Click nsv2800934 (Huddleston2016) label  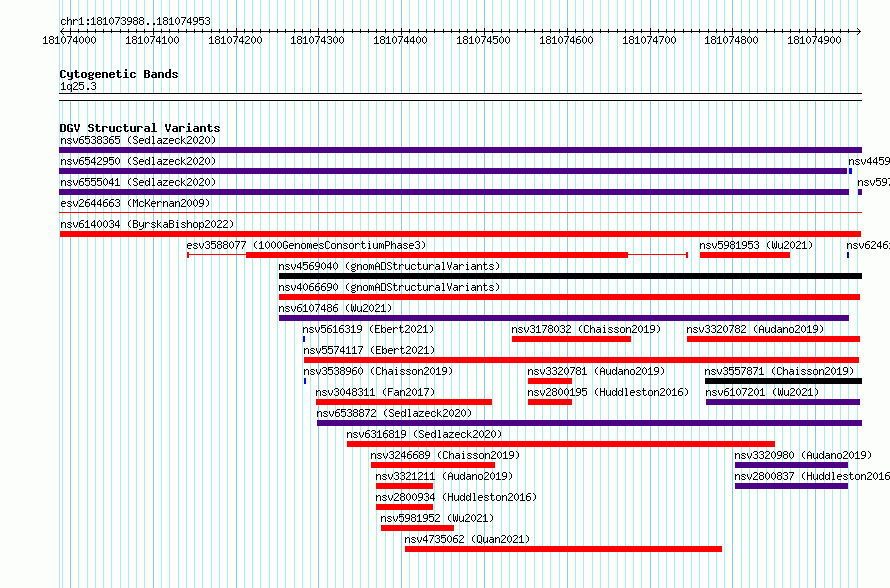point(456,497)
